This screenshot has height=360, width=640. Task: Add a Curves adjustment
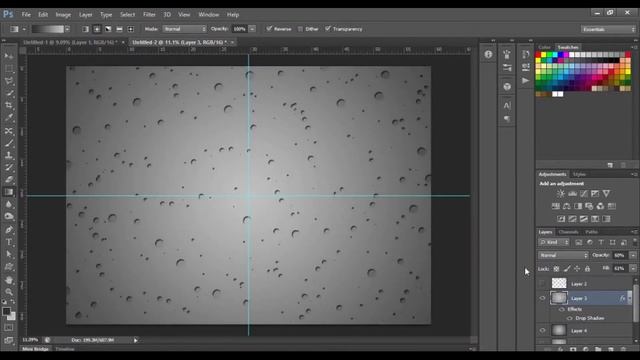tap(584, 193)
